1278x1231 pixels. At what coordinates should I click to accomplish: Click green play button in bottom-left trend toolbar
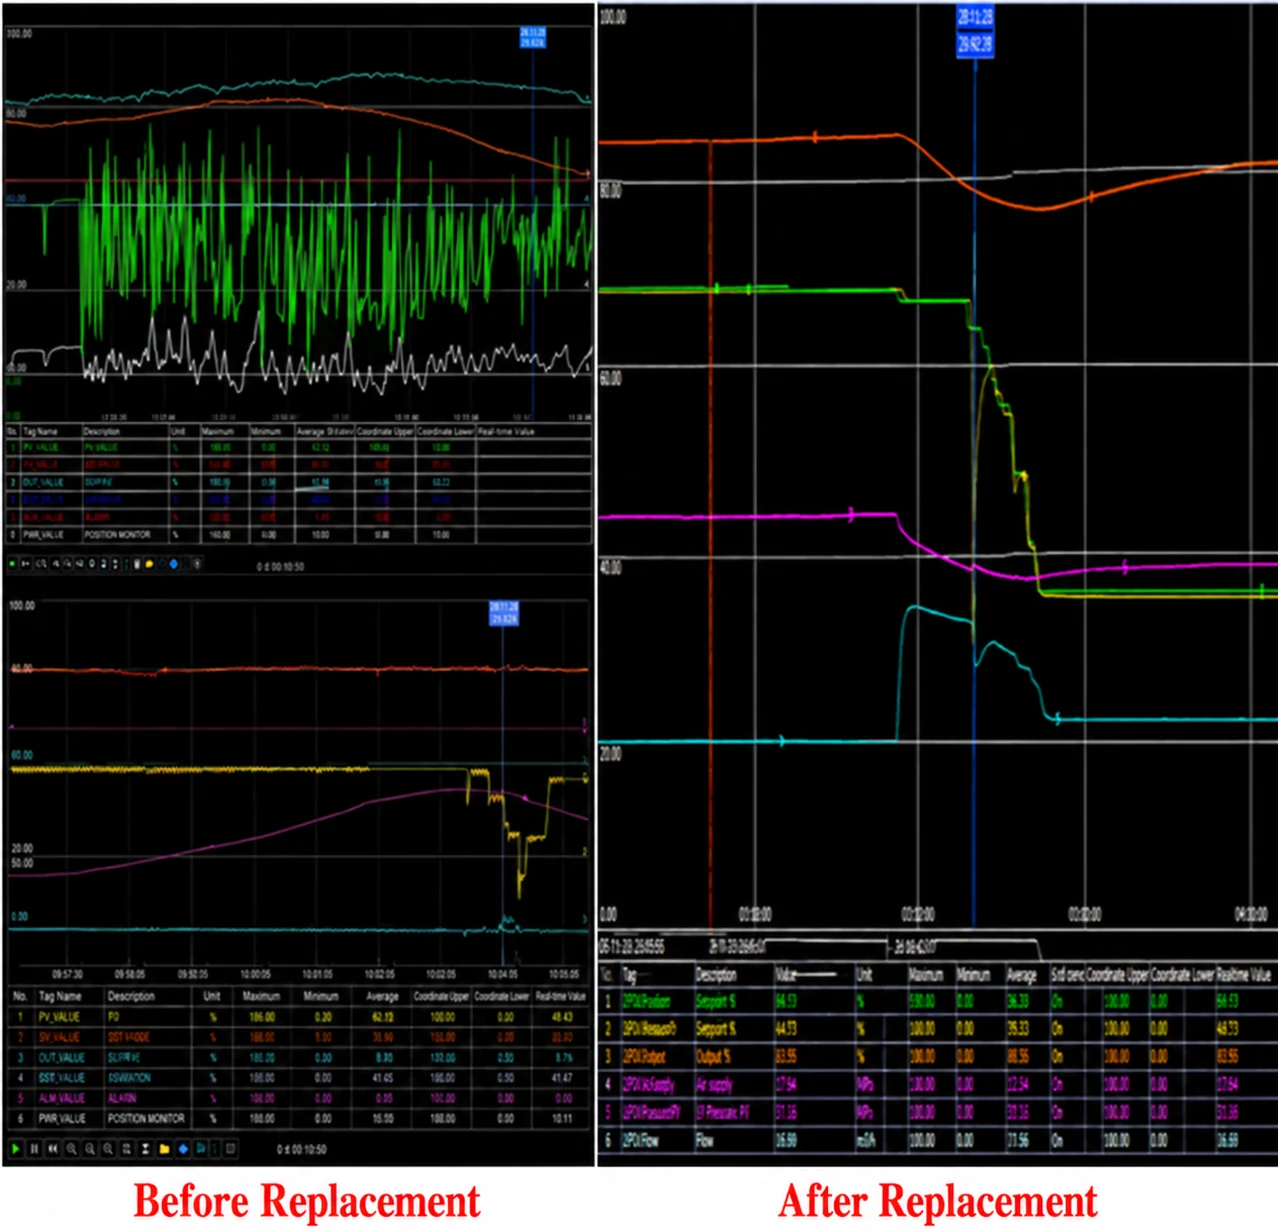click(16, 1149)
